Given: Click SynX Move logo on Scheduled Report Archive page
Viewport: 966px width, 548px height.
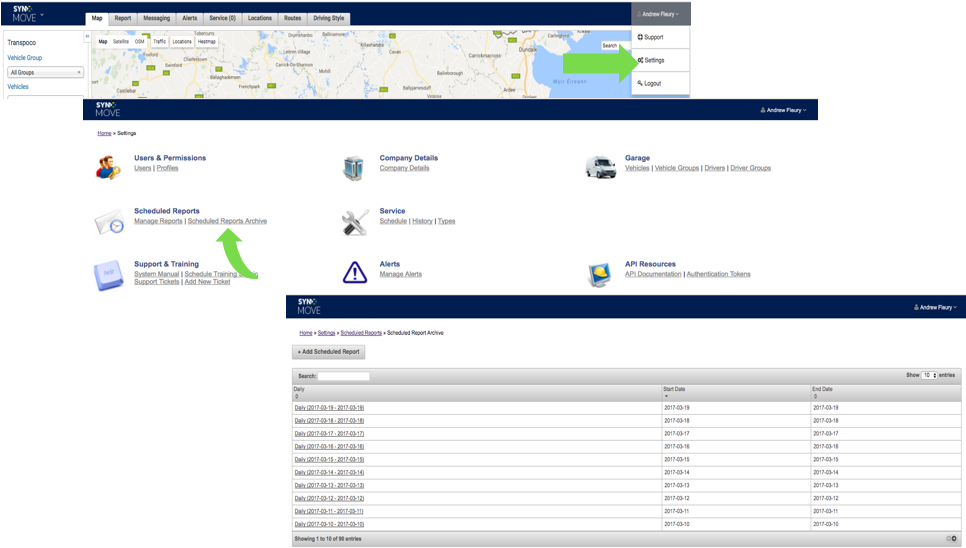Looking at the screenshot, I should (309, 306).
